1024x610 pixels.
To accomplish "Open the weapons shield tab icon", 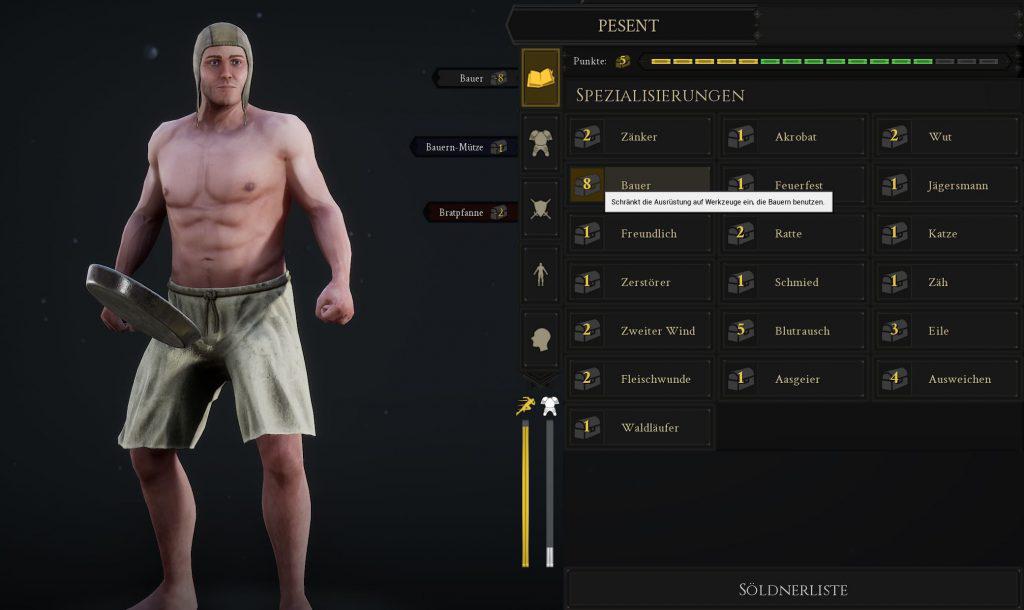I will click(x=541, y=209).
